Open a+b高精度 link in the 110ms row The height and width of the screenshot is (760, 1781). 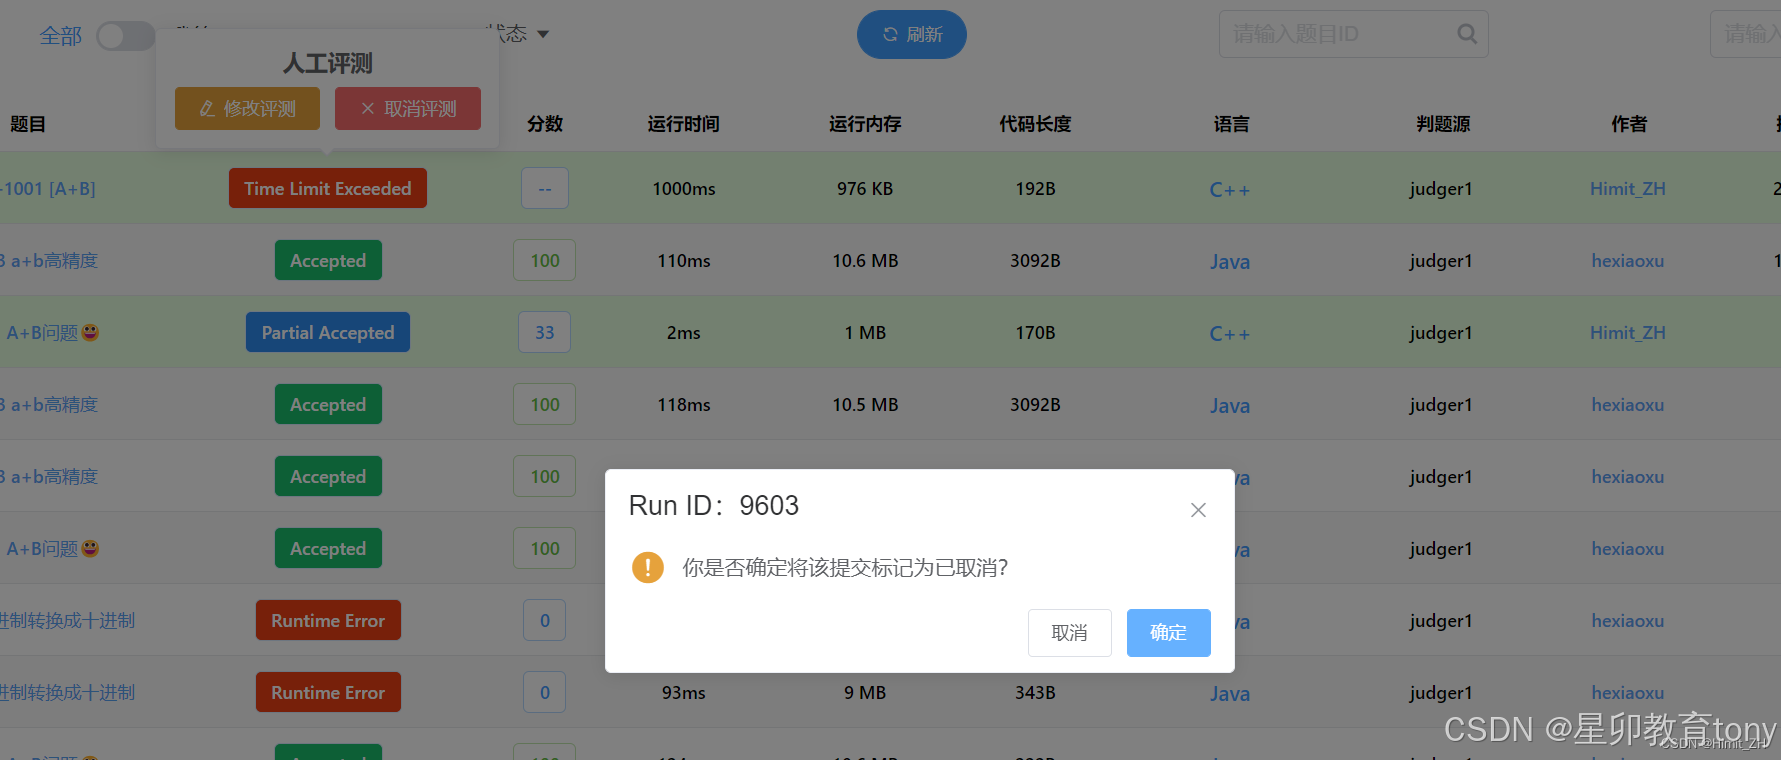point(50,261)
